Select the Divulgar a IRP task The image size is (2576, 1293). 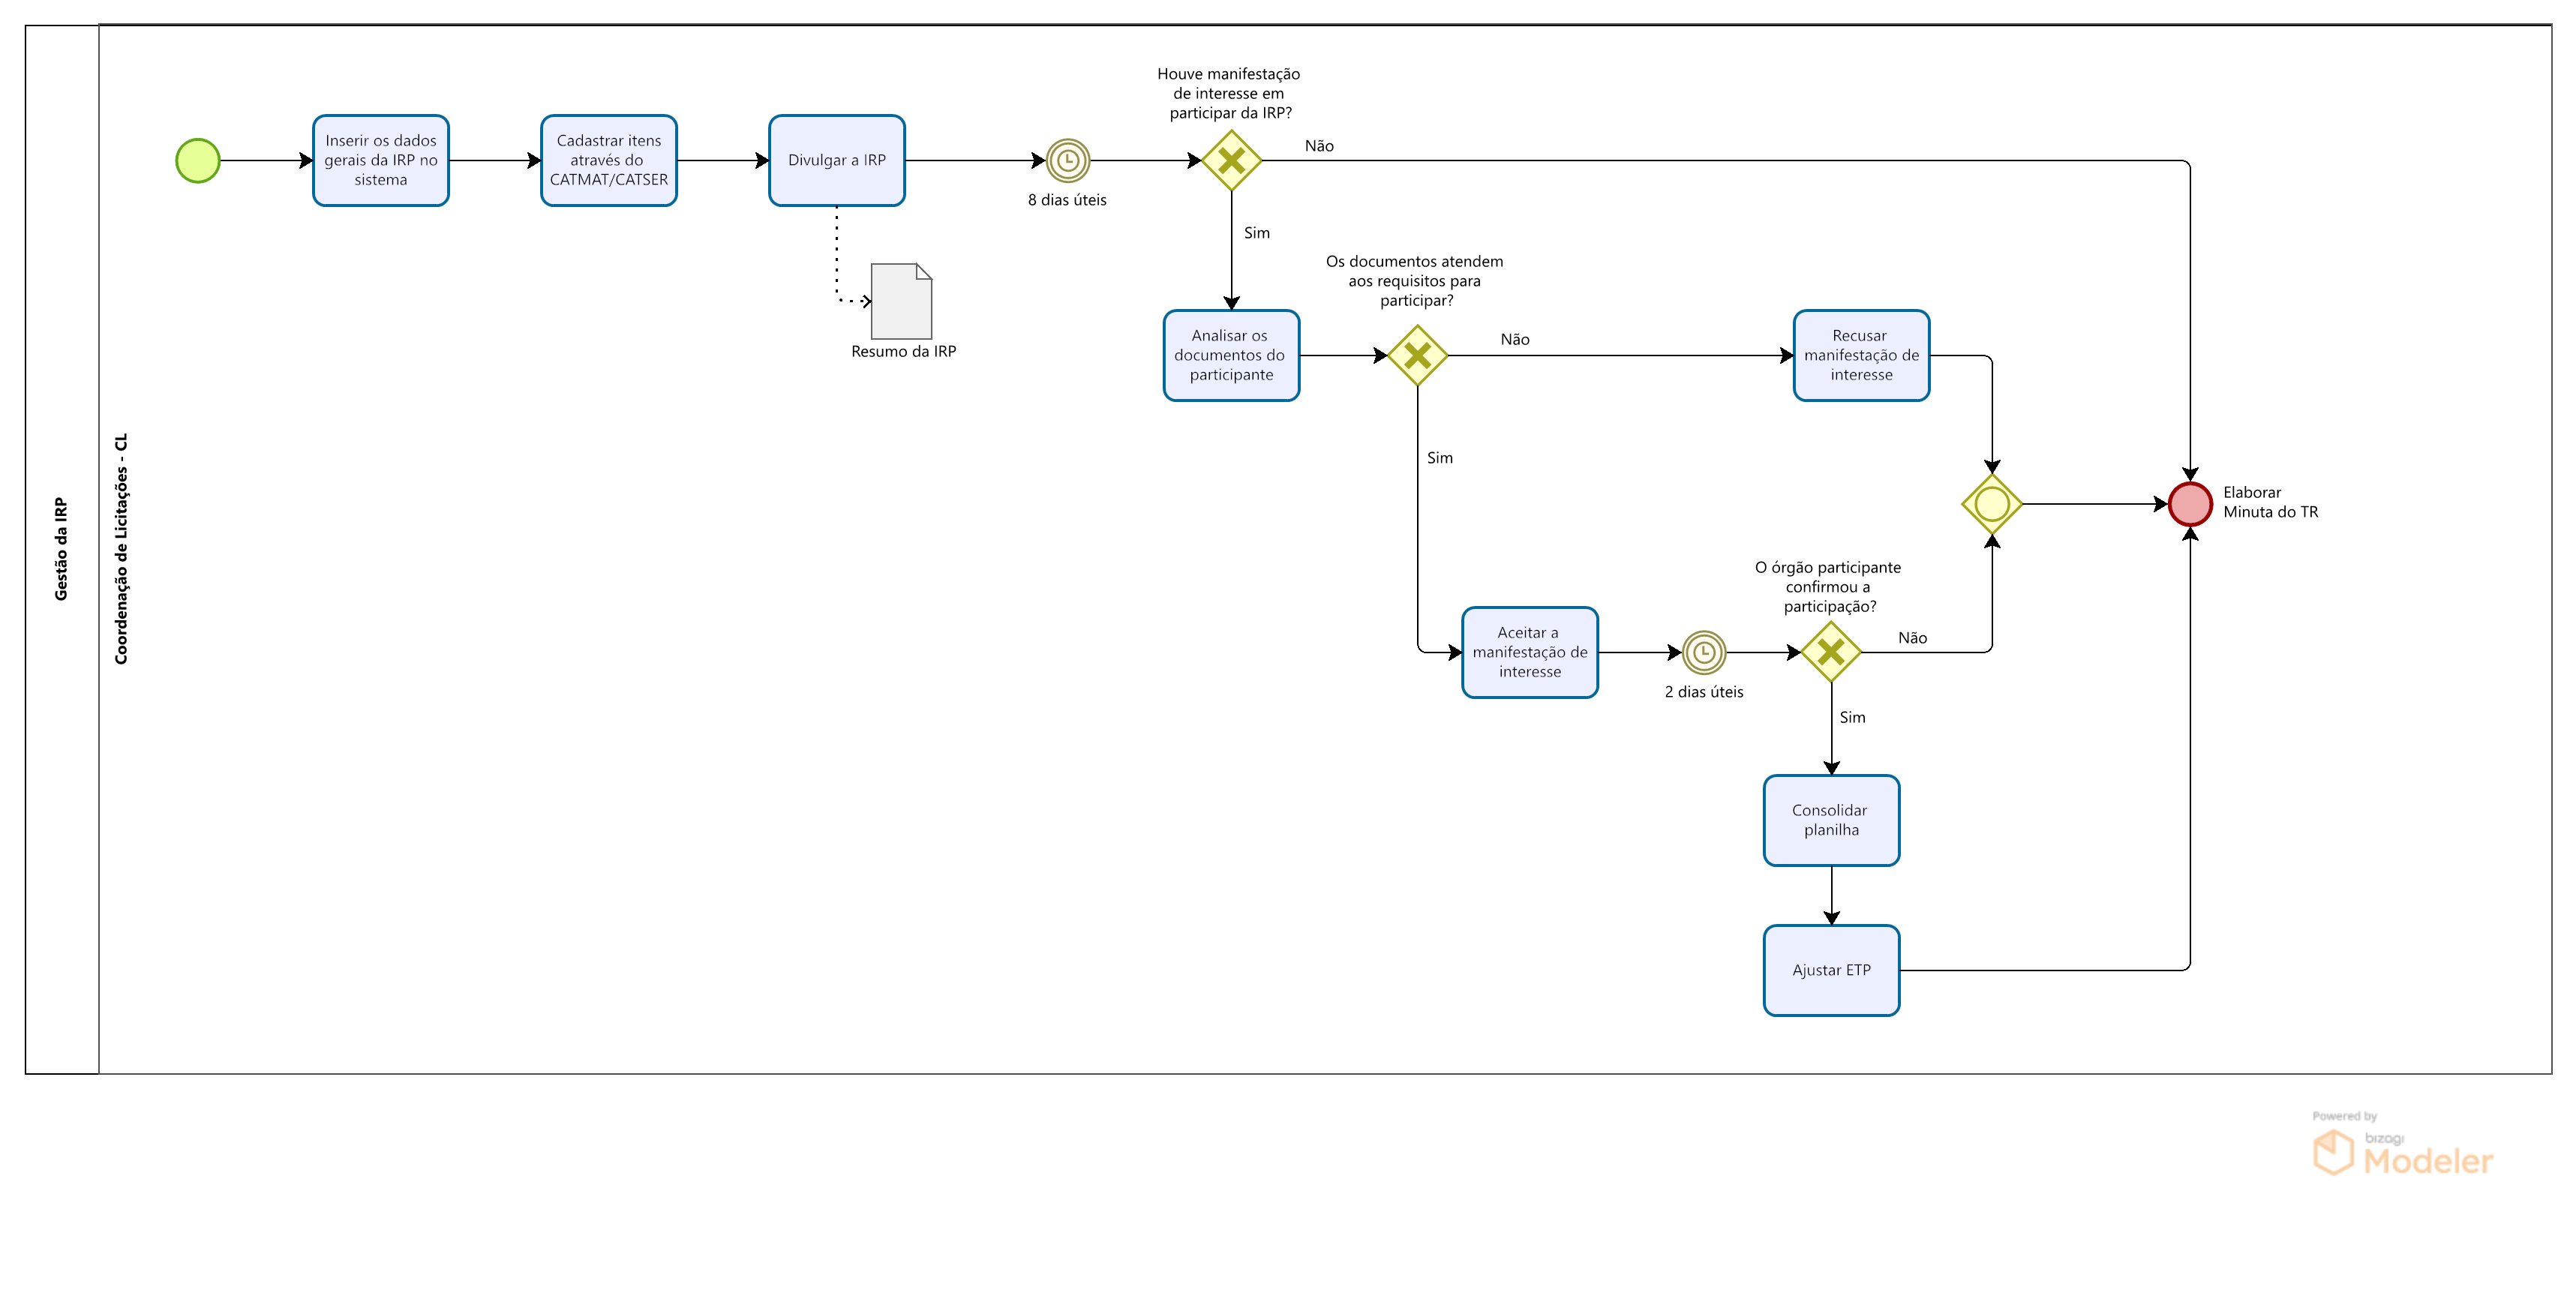[837, 161]
